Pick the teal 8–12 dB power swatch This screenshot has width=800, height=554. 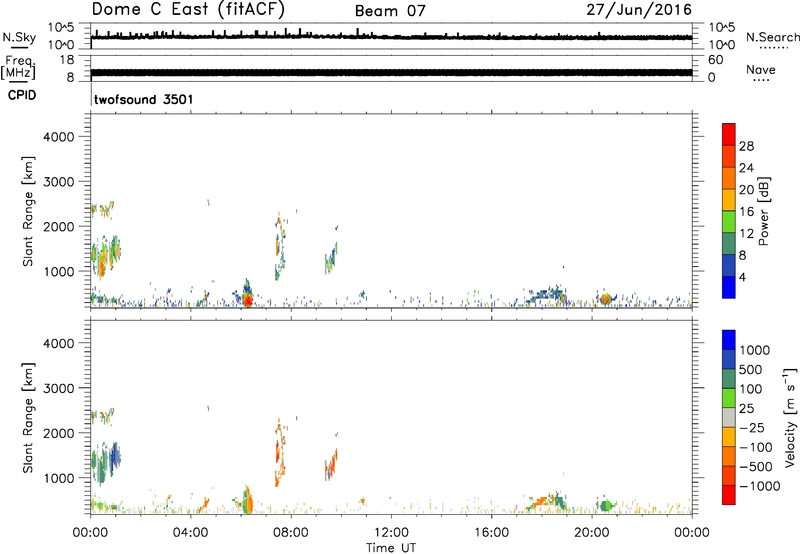point(729,243)
